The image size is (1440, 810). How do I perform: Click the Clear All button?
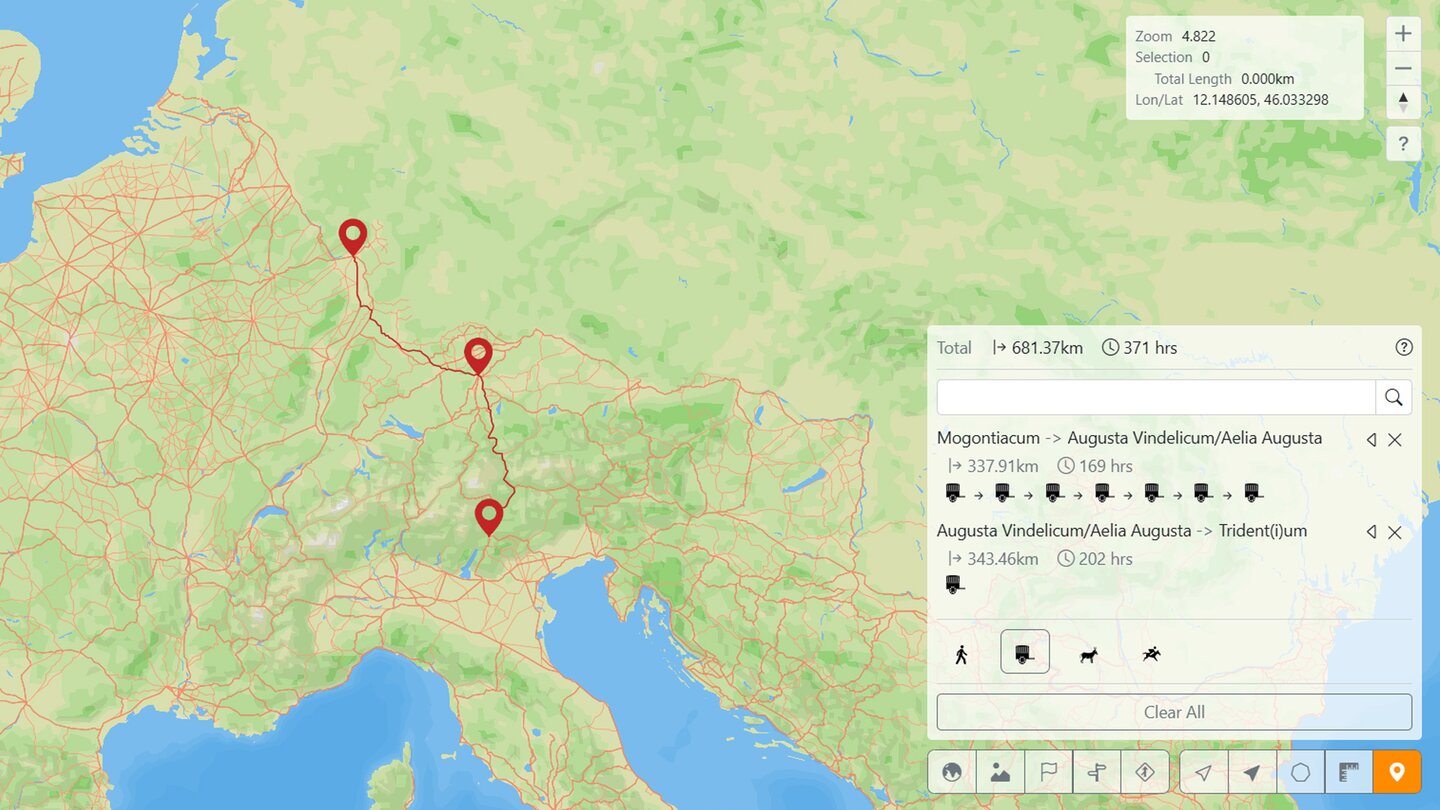tap(1174, 712)
